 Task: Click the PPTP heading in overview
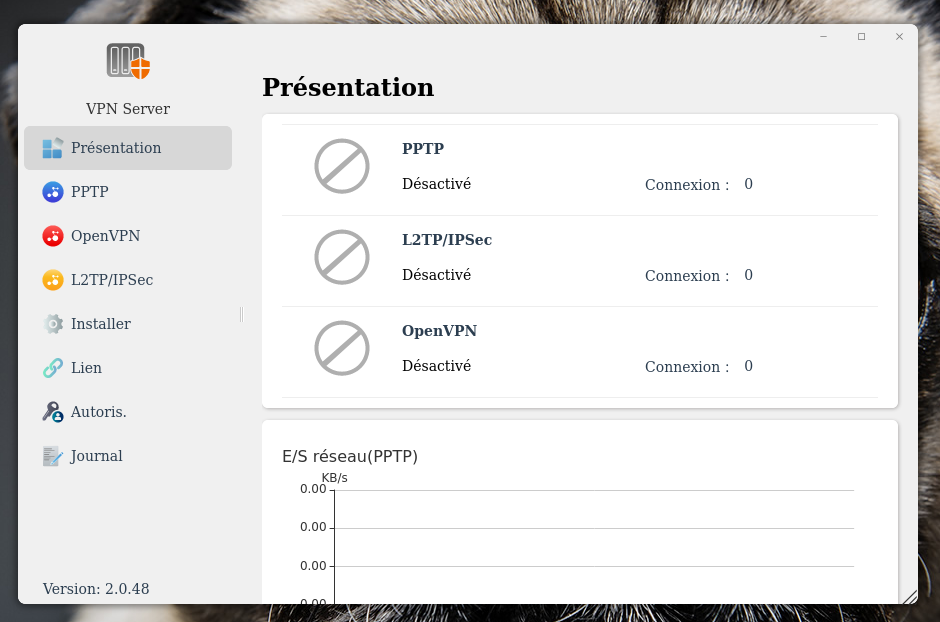(x=423, y=149)
